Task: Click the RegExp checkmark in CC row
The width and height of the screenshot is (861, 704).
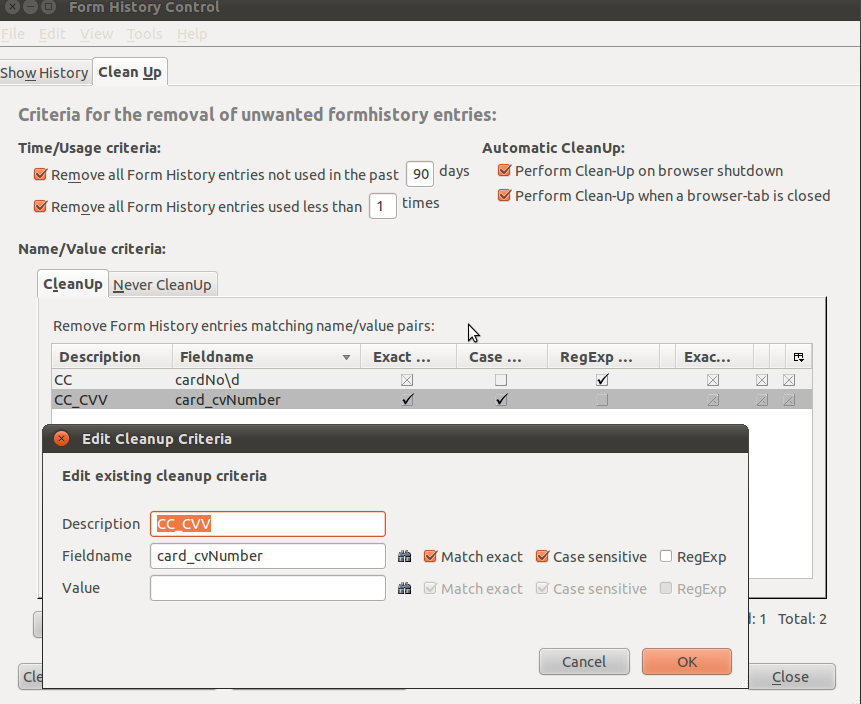Action: coord(602,379)
